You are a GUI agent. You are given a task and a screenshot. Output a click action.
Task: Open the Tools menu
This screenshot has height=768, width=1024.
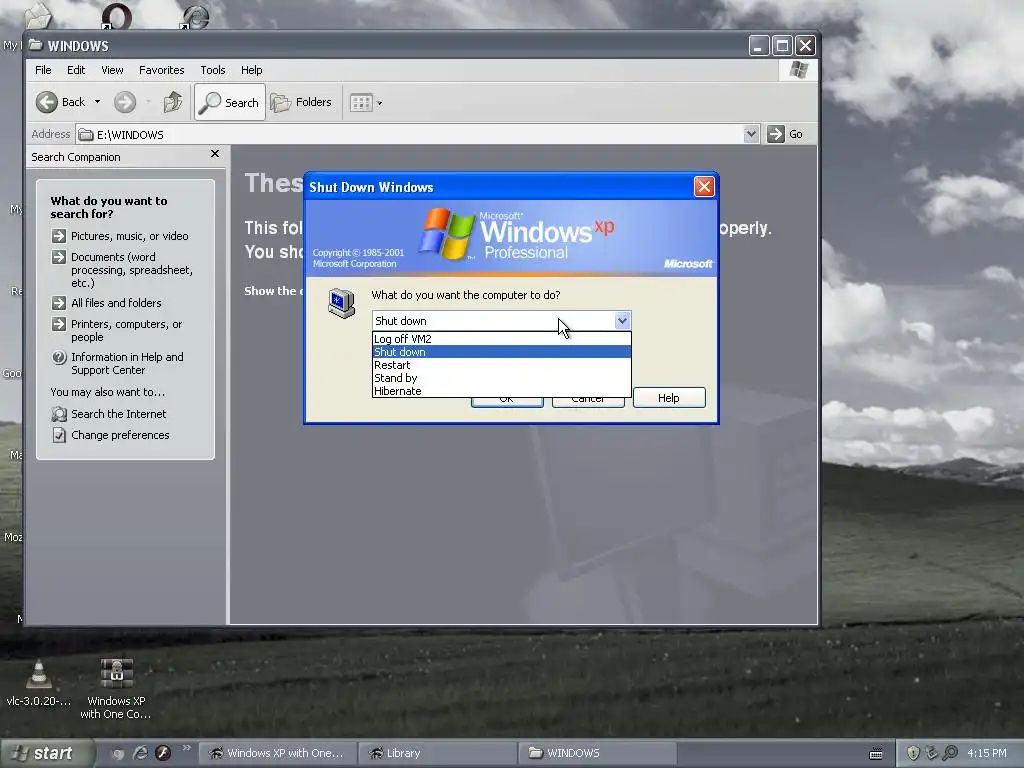213,70
